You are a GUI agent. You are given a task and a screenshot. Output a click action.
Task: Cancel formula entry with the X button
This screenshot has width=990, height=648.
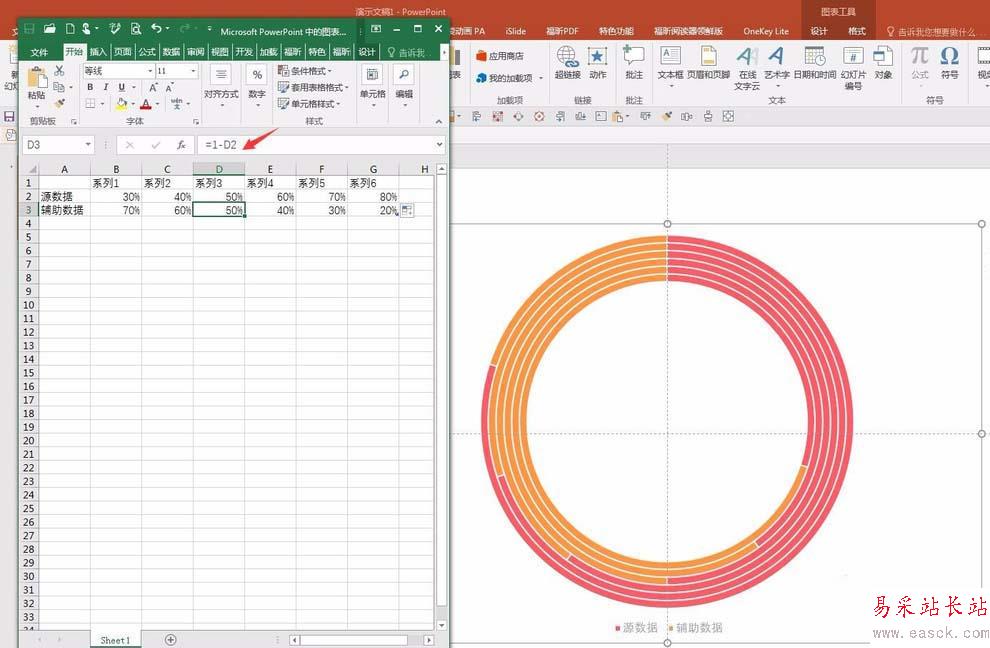click(x=129, y=145)
